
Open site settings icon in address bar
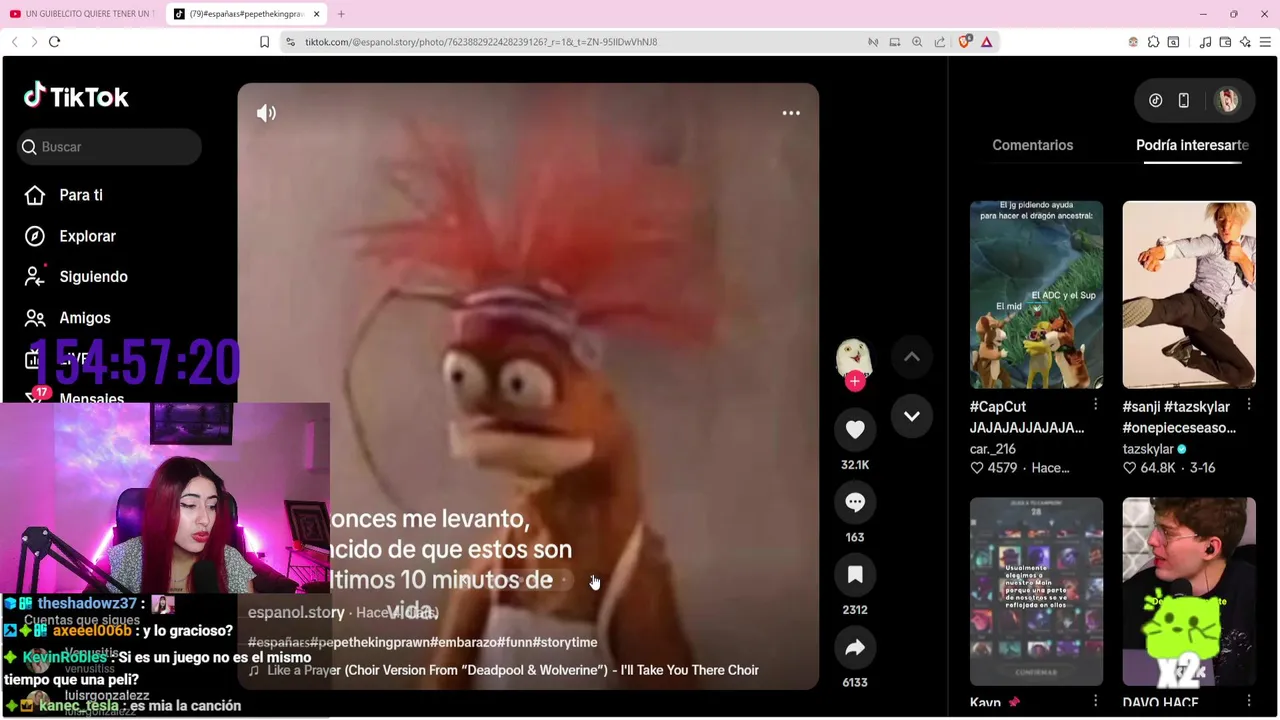click(290, 42)
